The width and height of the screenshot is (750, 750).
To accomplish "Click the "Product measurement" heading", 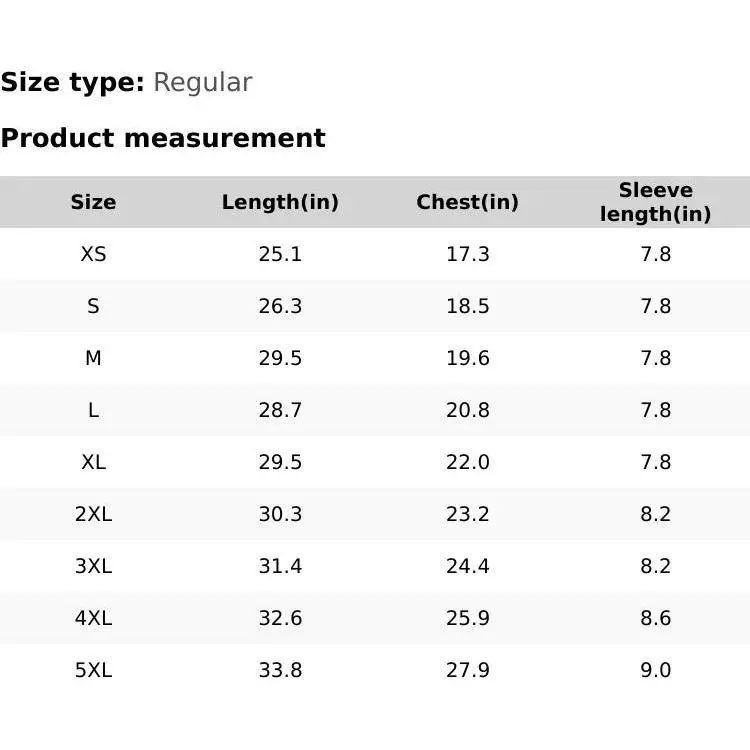I will (x=163, y=138).
